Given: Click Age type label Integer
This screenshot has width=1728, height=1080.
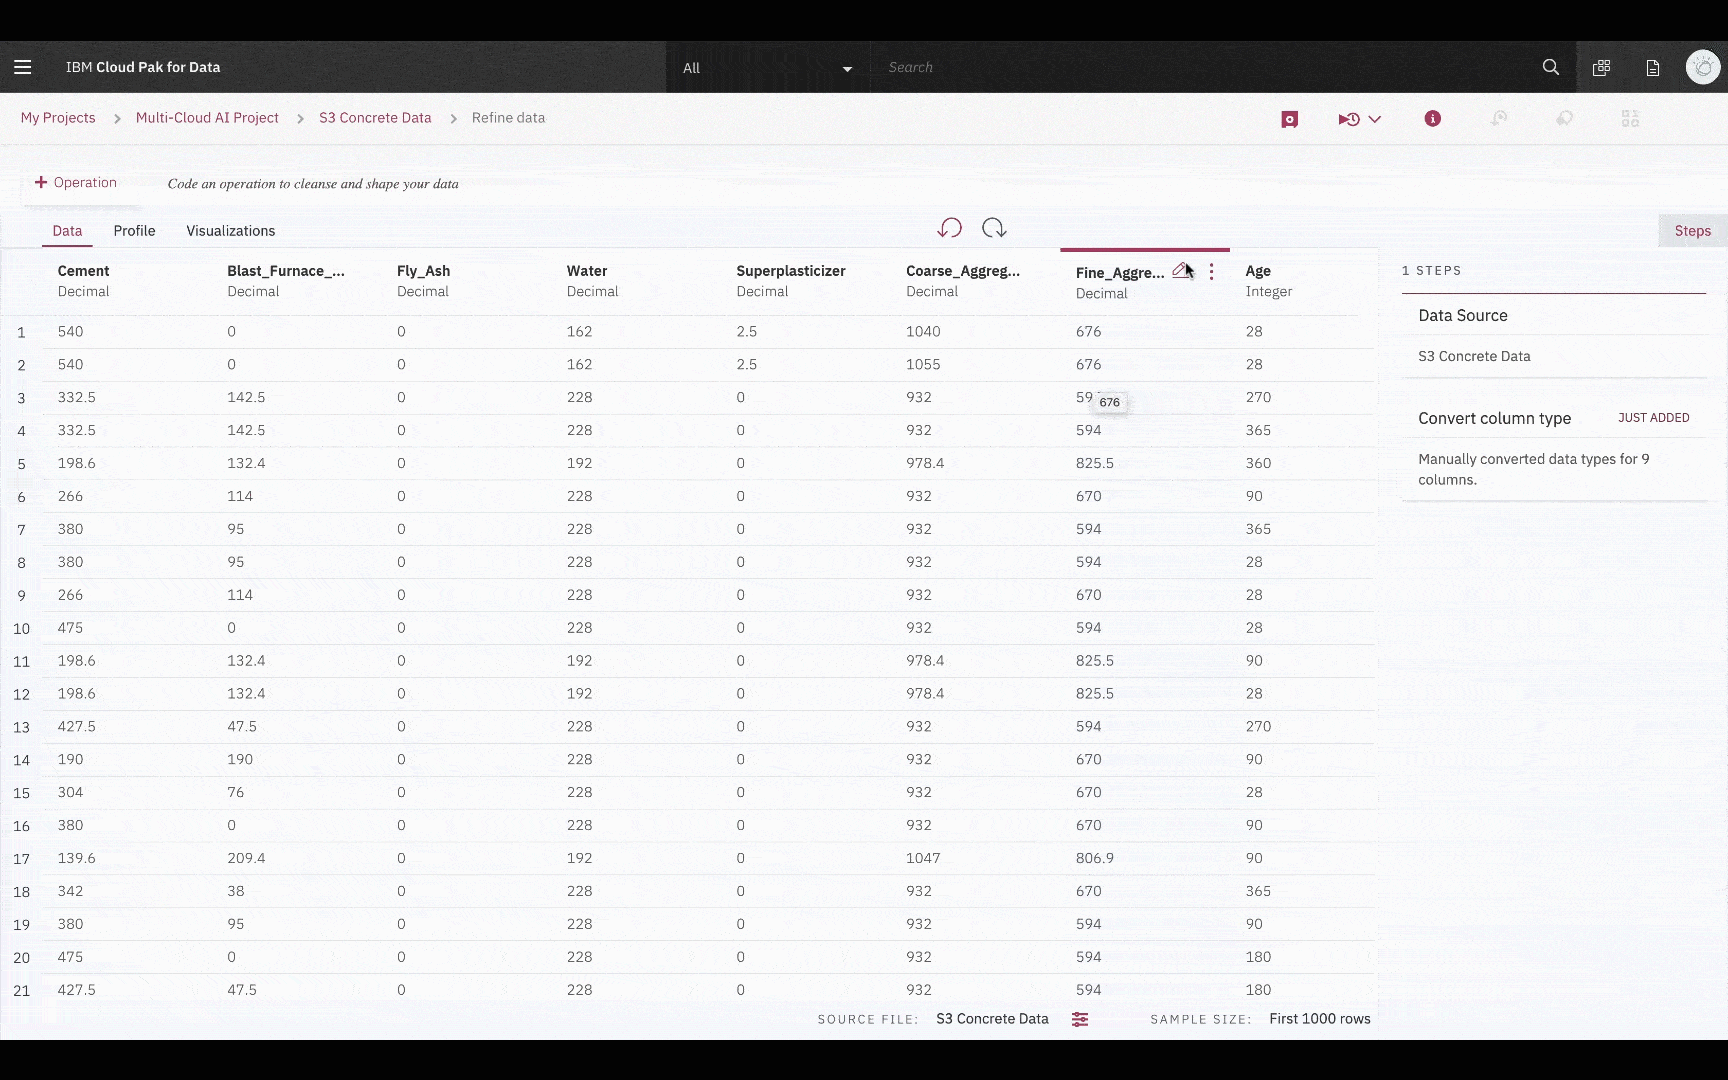Looking at the screenshot, I should (1268, 292).
